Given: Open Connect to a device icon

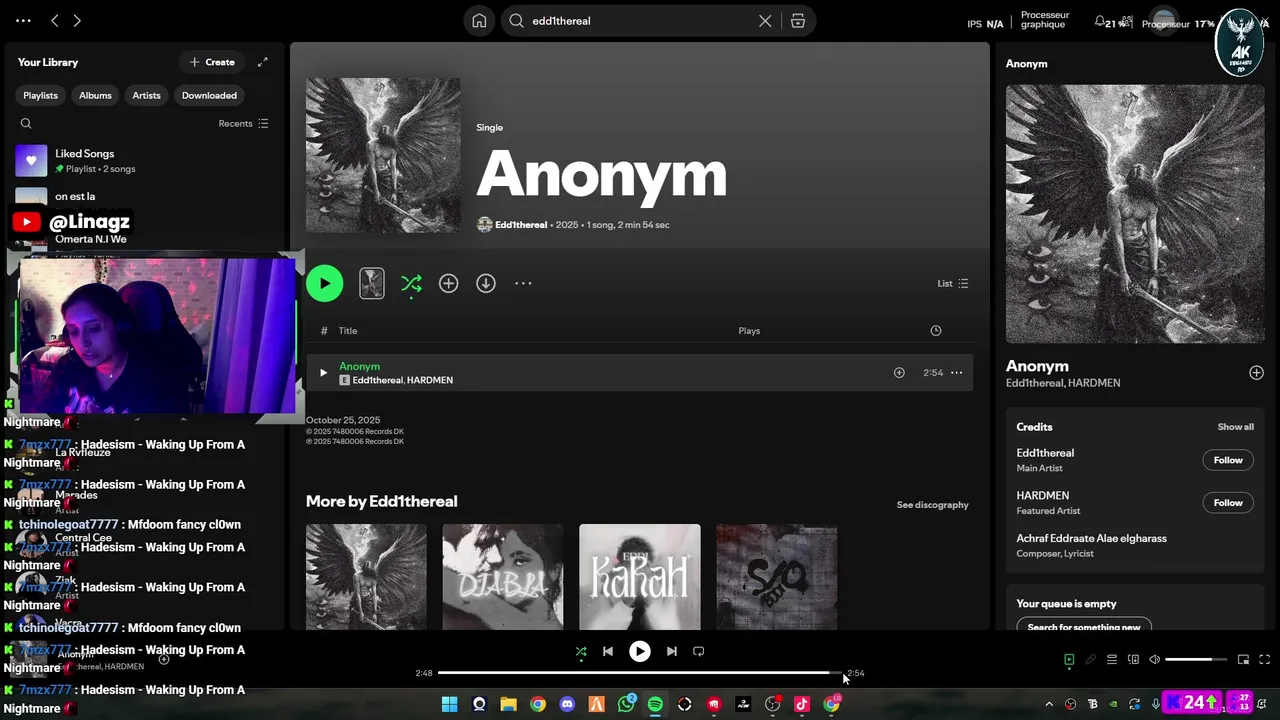Looking at the screenshot, I should pyautogui.click(x=1133, y=660).
